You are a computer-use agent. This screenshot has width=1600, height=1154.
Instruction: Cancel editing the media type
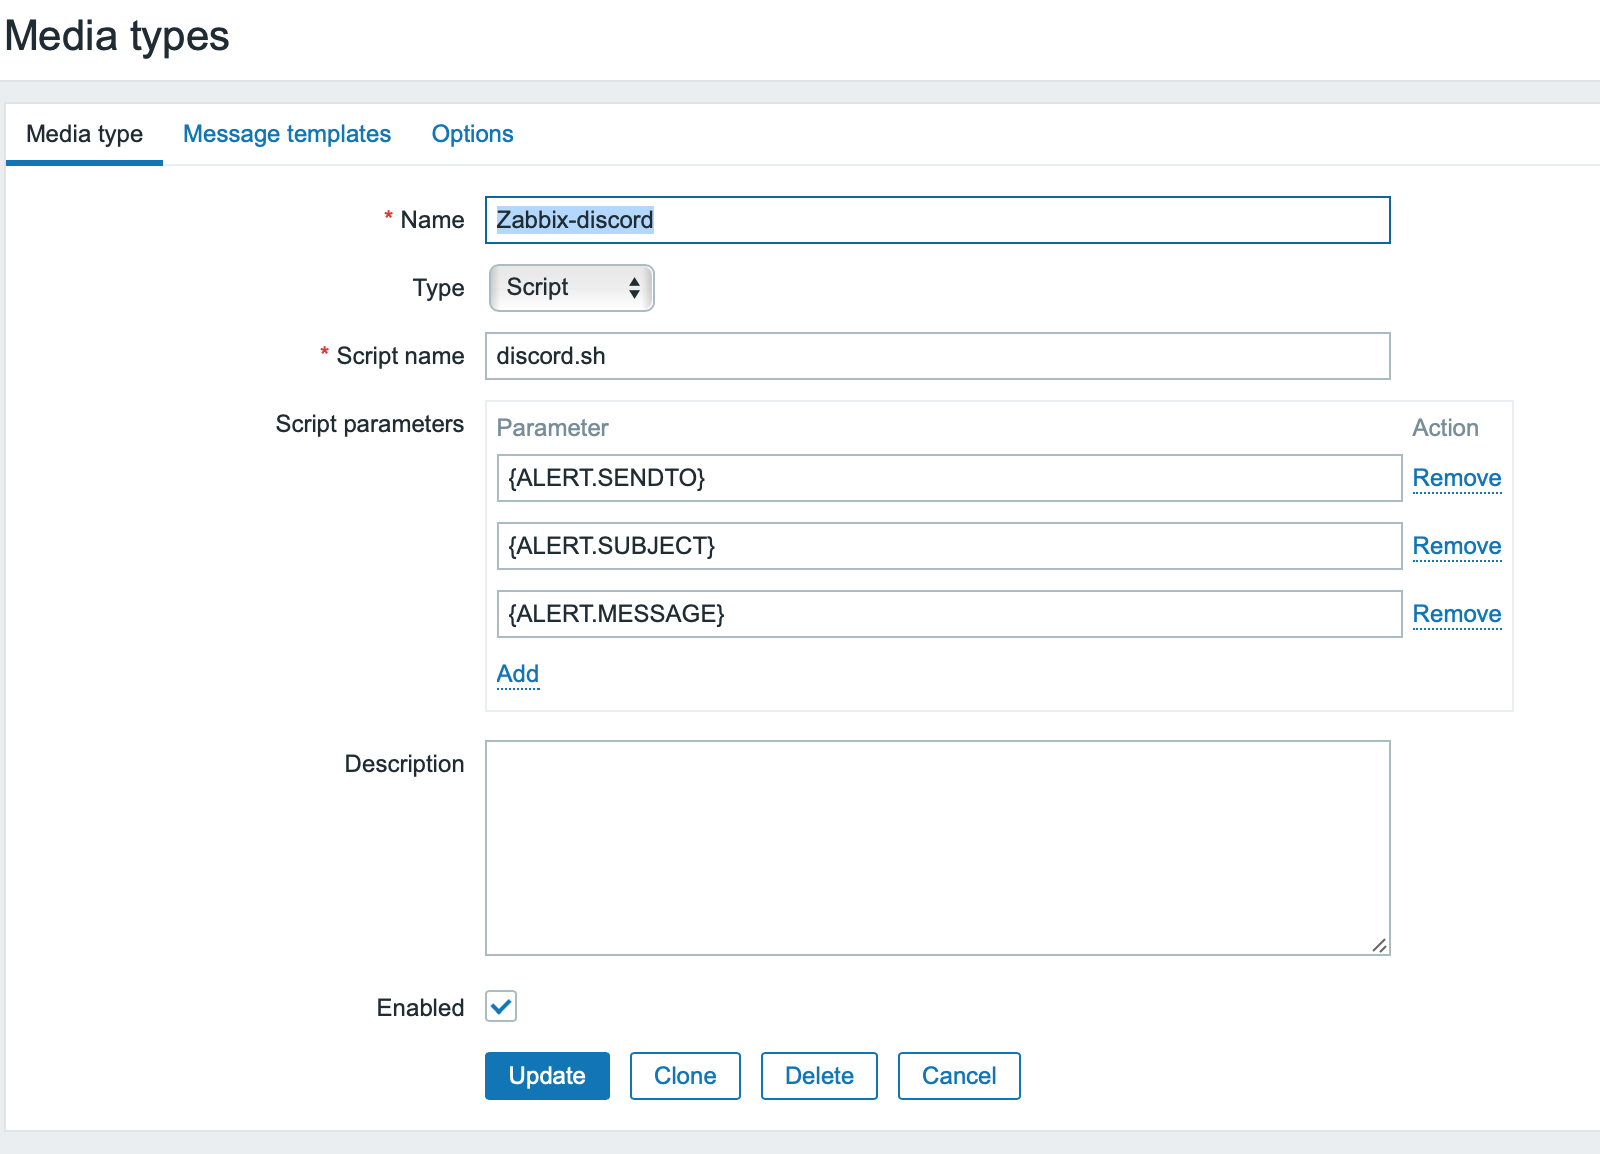[x=958, y=1076]
